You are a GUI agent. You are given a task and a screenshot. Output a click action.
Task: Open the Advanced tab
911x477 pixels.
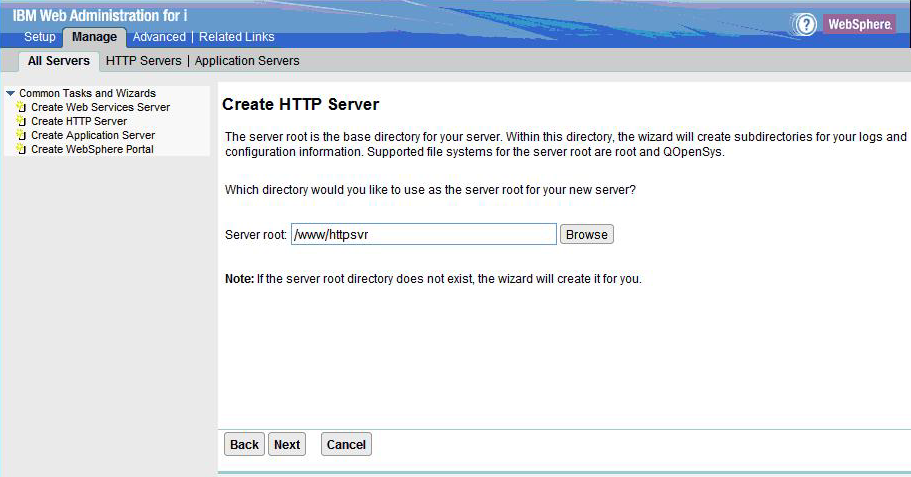[x=159, y=37]
